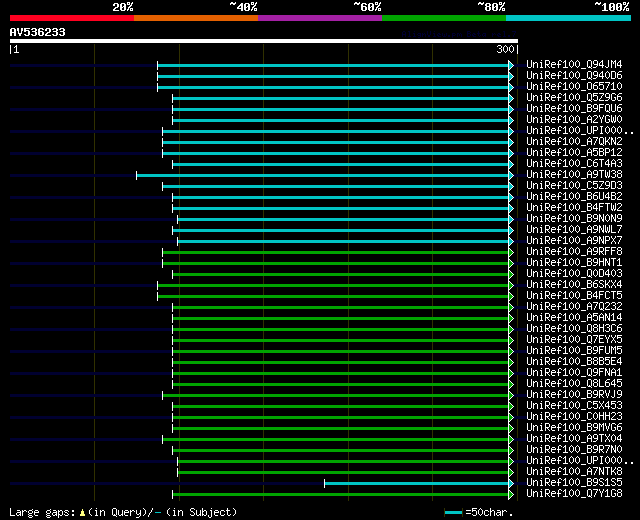
Task: Click label UniRef100_B9FUM5
Action: tap(574, 351)
